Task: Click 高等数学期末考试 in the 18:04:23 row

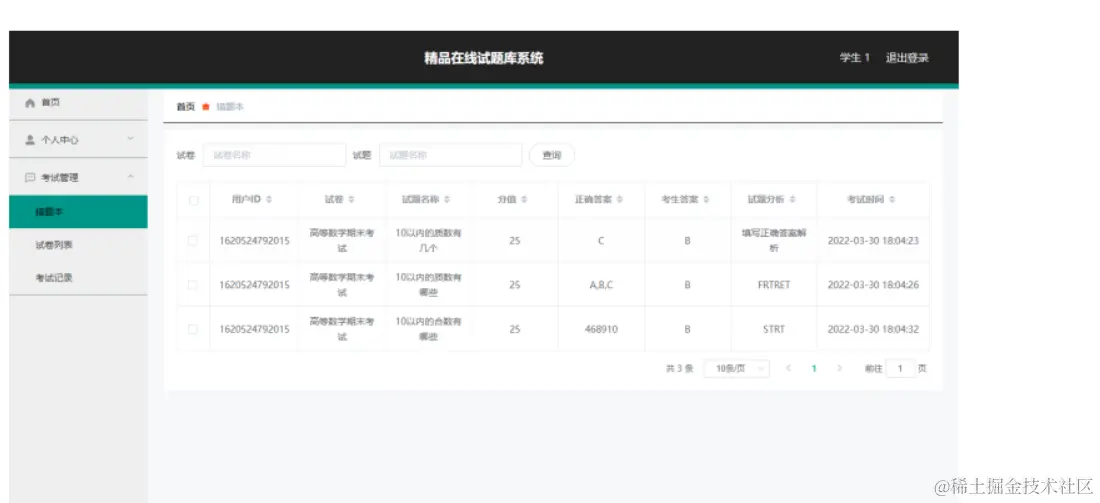Action: [342, 241]
